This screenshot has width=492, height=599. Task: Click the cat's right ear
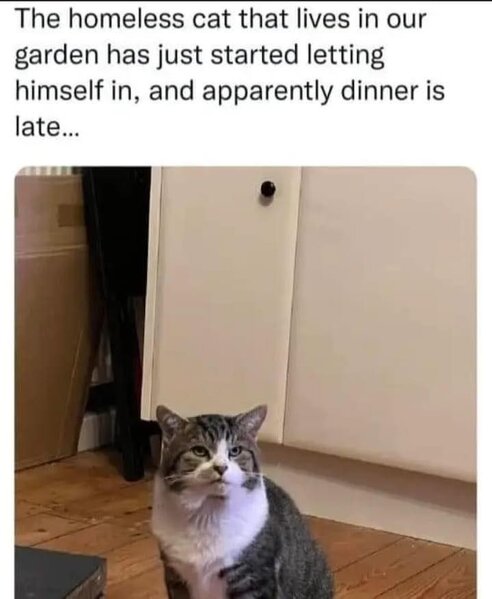coord(251,422)
